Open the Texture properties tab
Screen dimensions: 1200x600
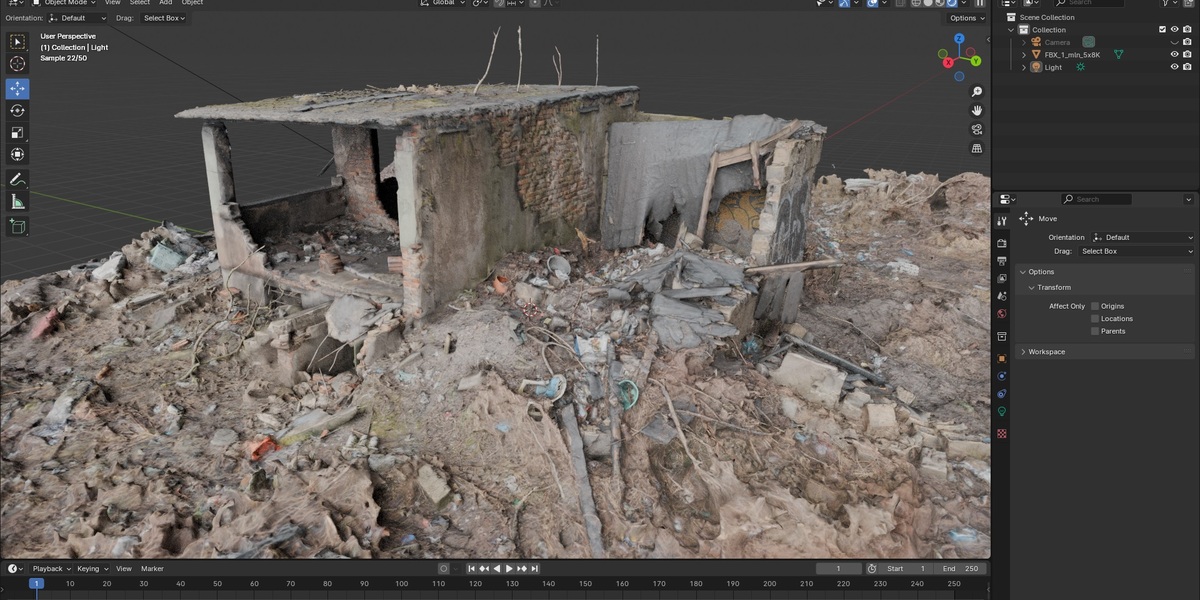(1002, 433)
